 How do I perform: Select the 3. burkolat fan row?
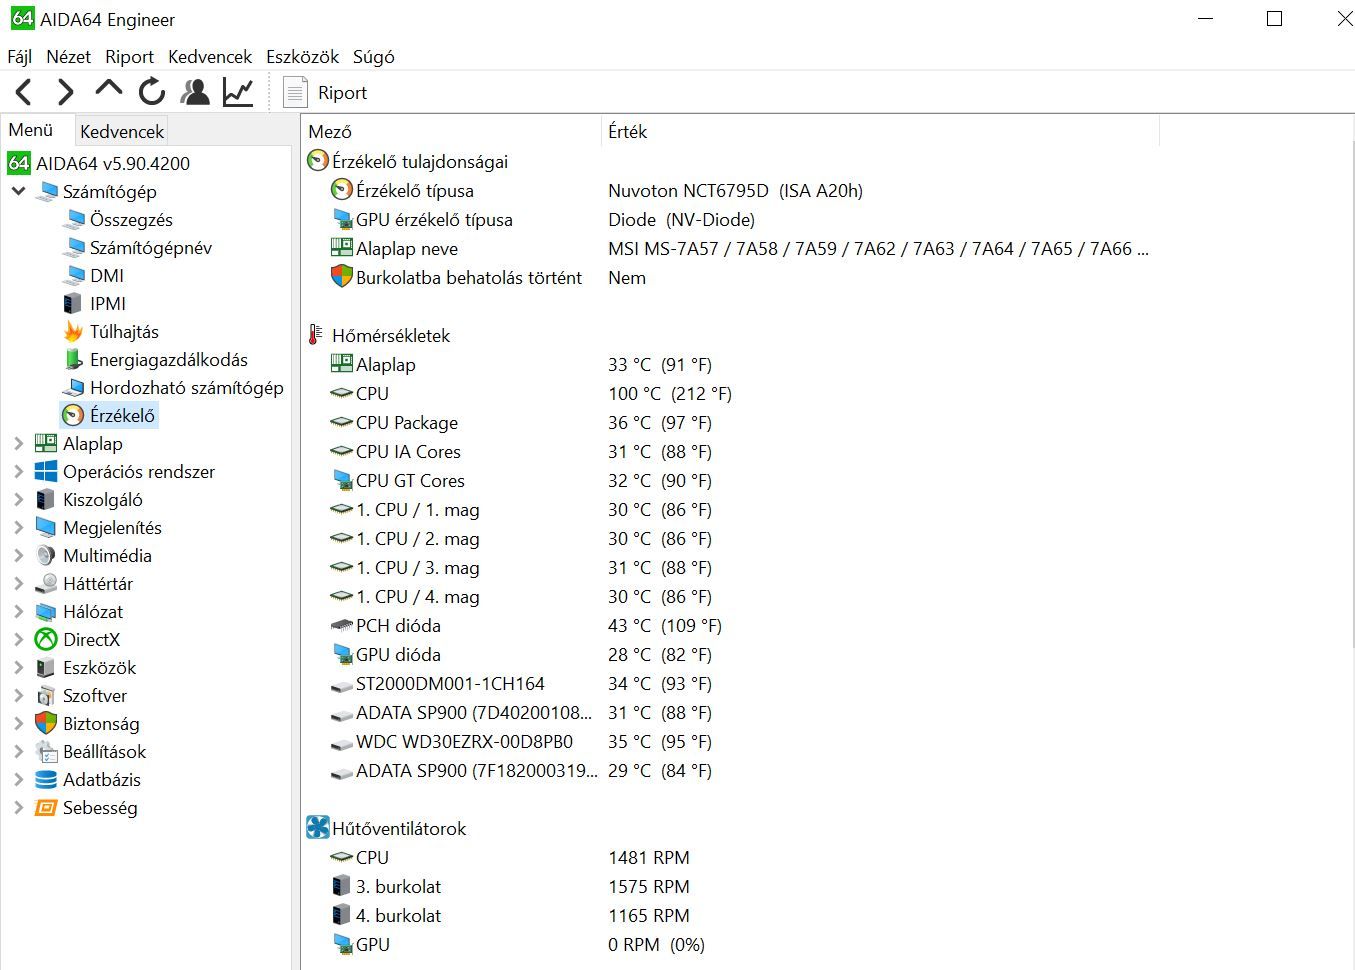(x=730, y=886)
